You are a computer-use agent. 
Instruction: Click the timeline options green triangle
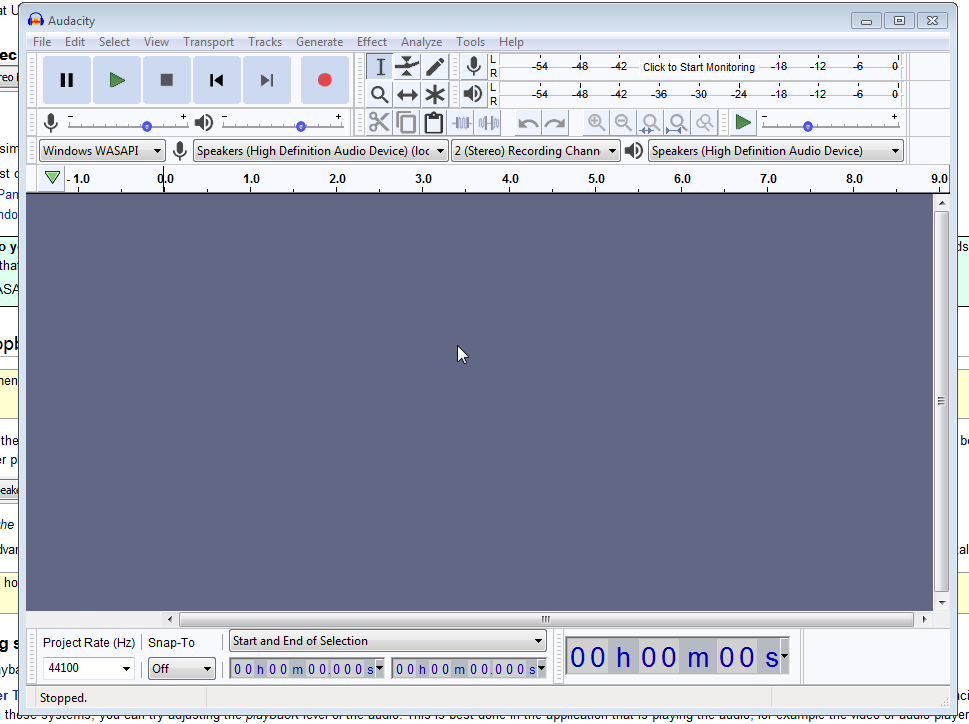(53, 178)
